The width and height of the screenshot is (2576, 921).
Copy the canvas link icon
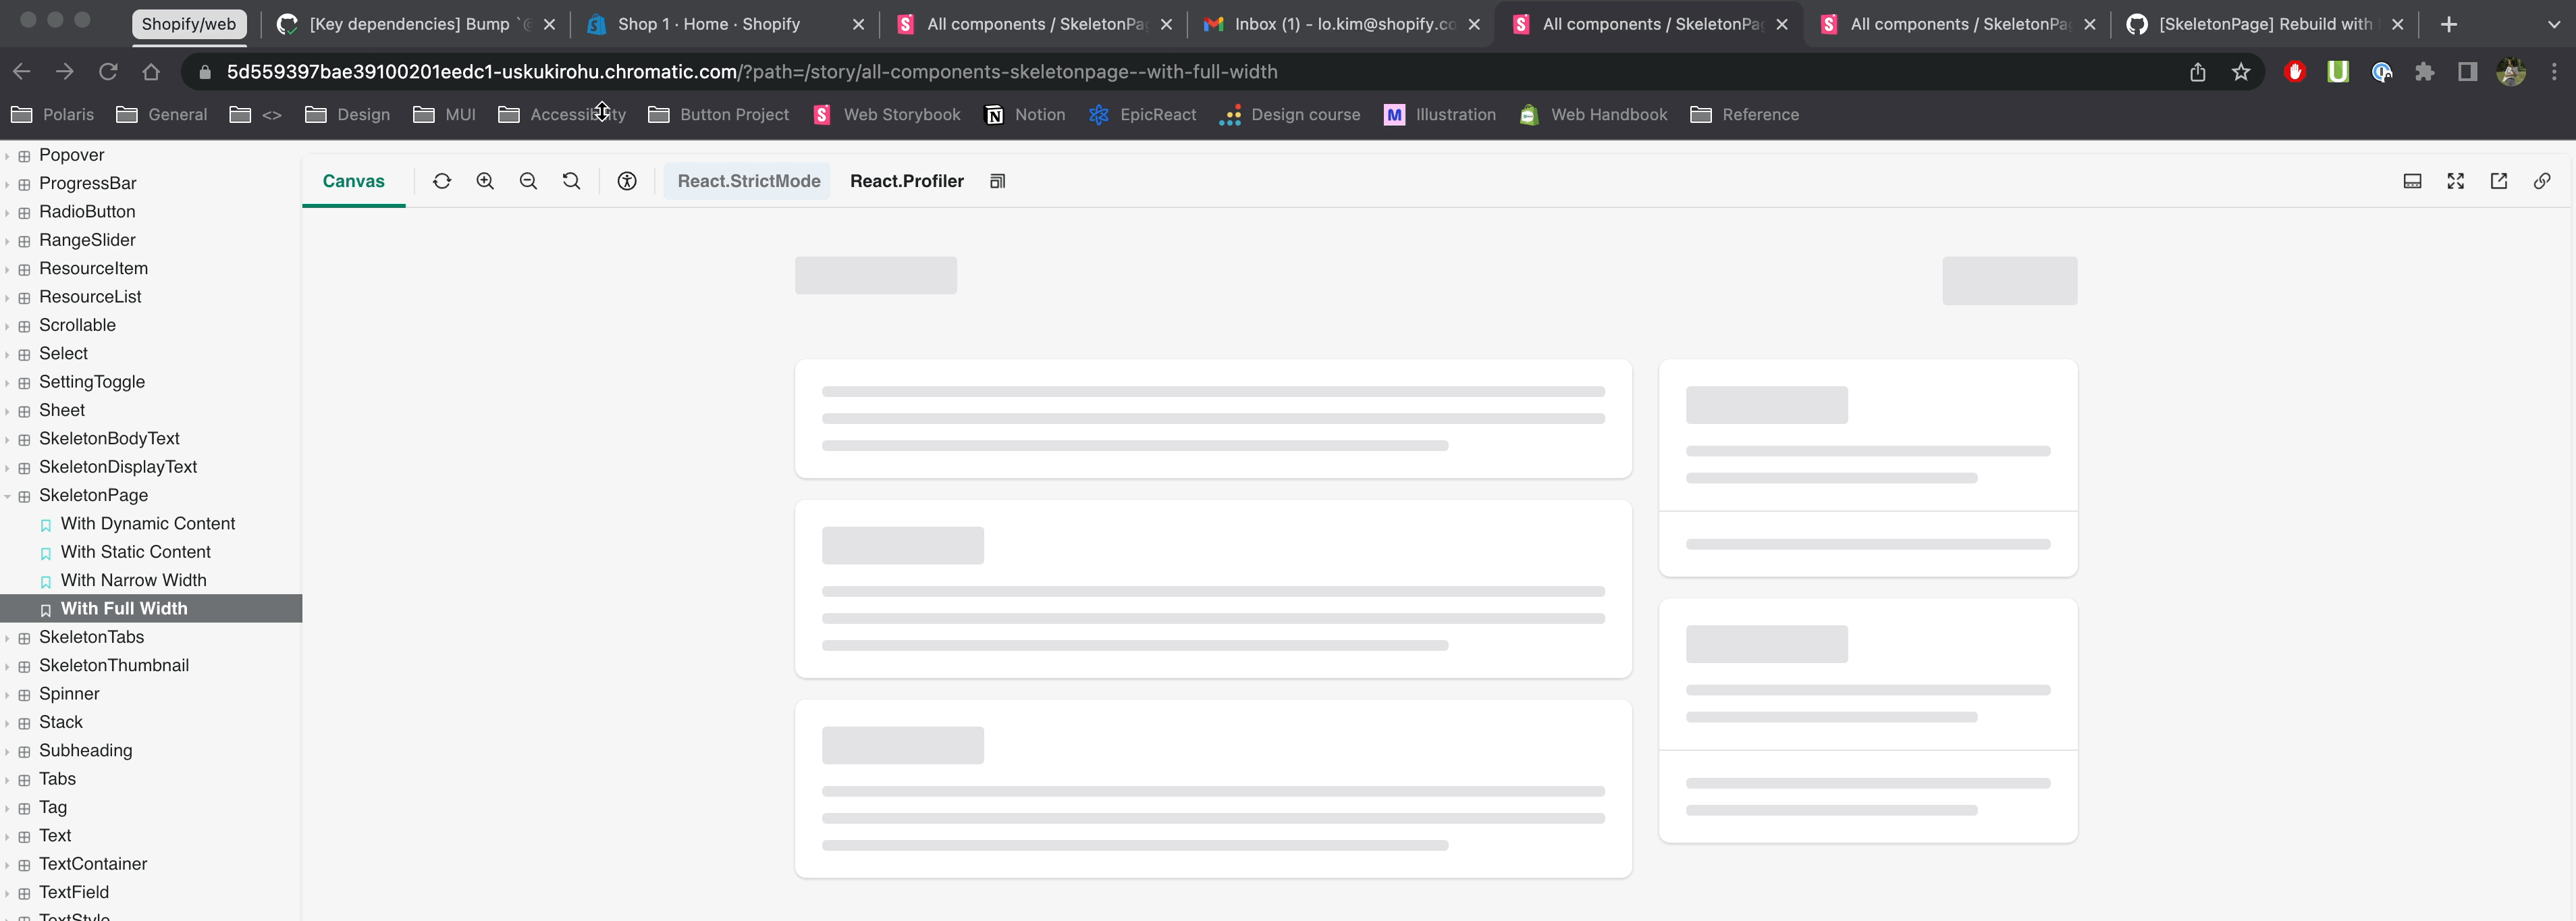2541,181
